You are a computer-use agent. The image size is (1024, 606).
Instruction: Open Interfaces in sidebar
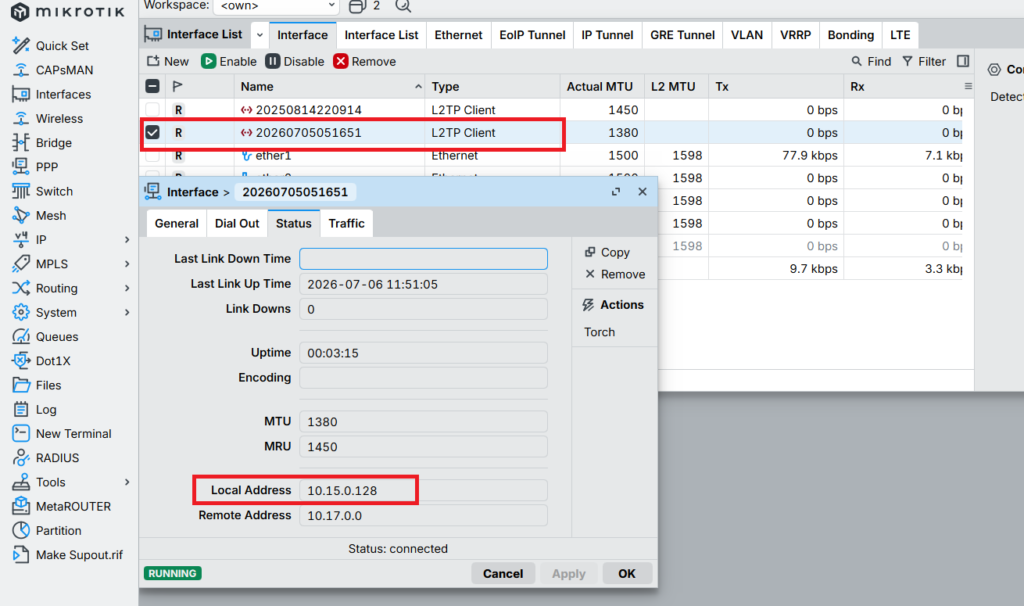pyautogui.click(x=52, y=94)
